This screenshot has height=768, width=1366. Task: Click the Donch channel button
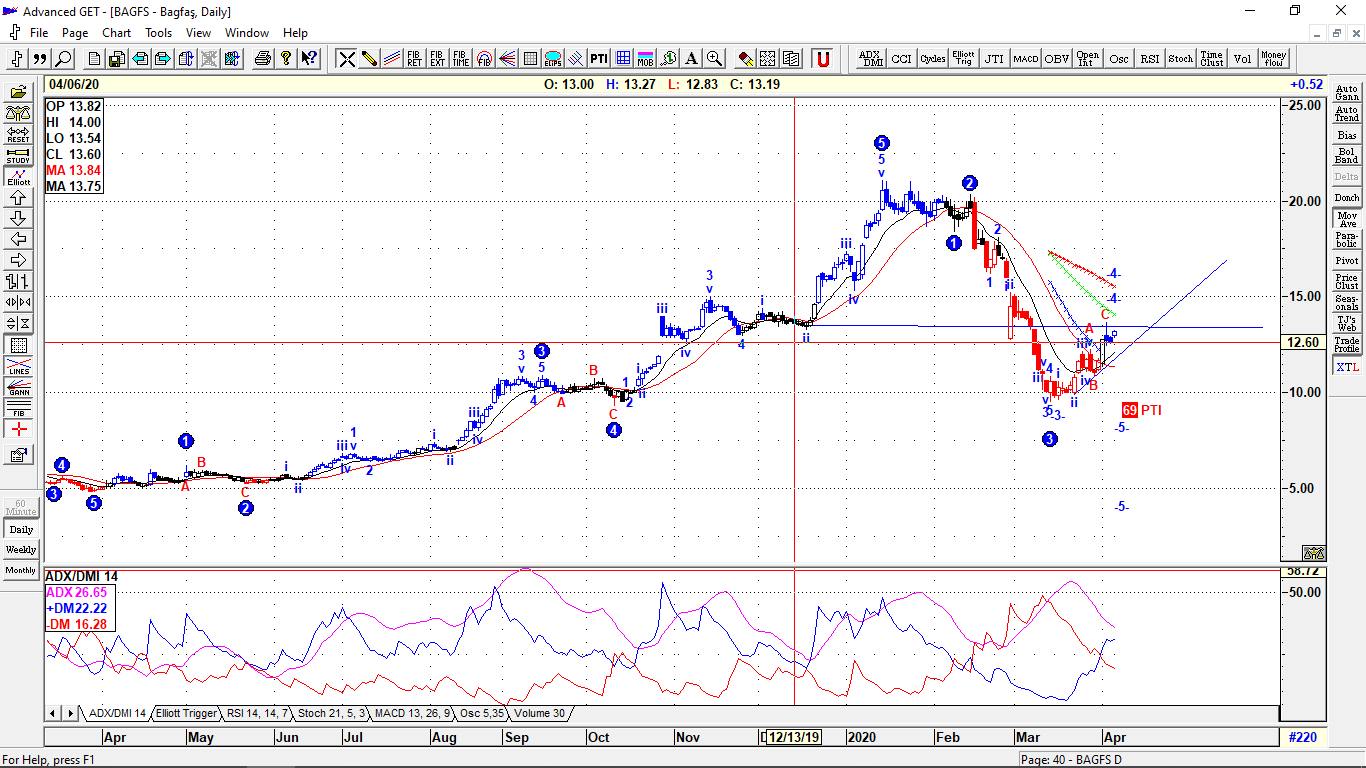click(x=1347, y=198)
